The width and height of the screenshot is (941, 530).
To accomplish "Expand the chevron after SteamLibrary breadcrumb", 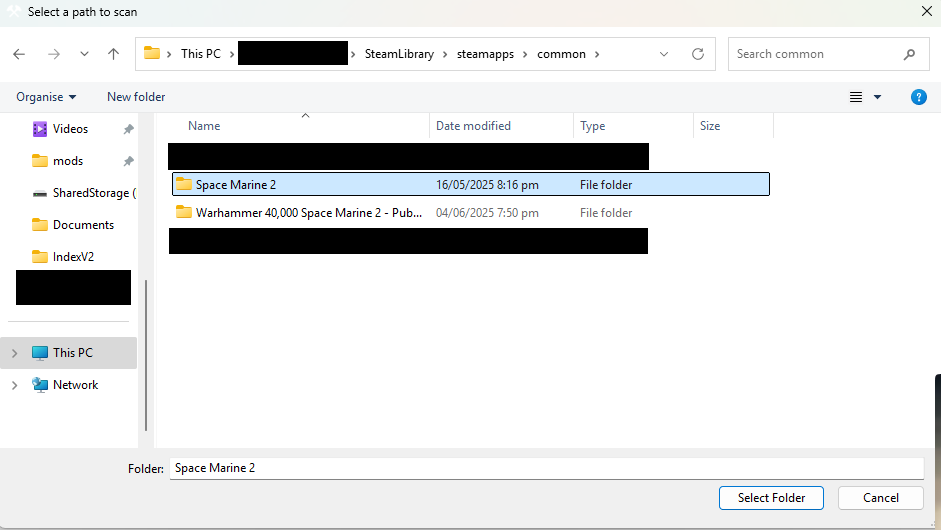I will (445, 54).
